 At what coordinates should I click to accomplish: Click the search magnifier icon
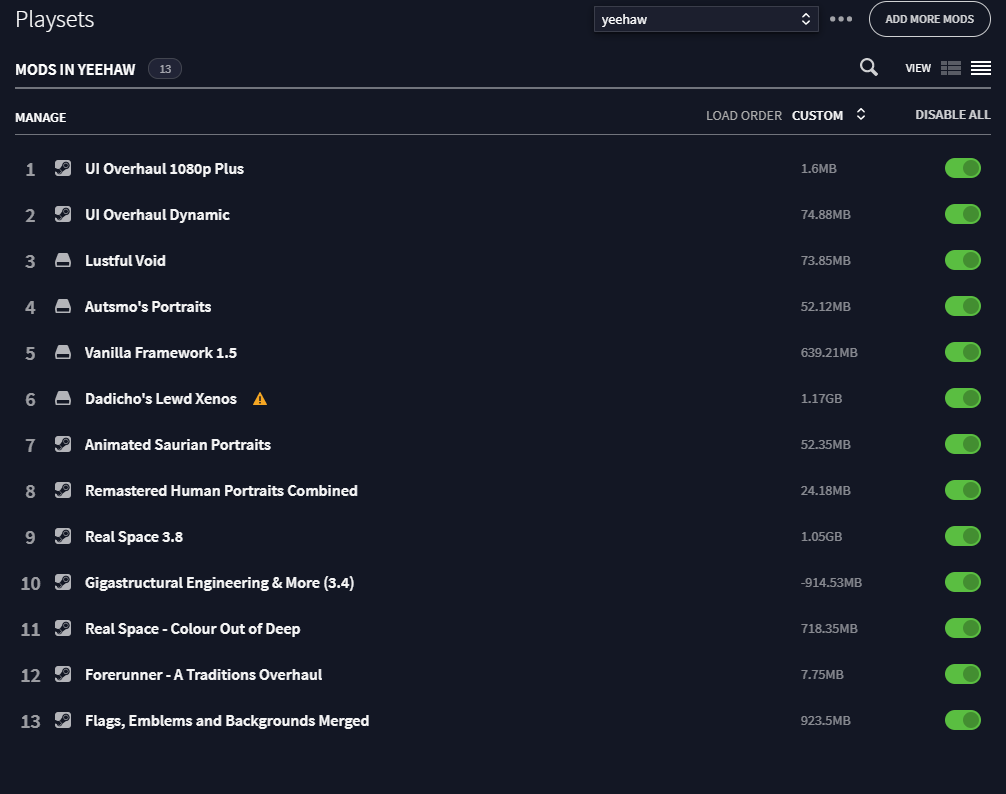point(869,67)
